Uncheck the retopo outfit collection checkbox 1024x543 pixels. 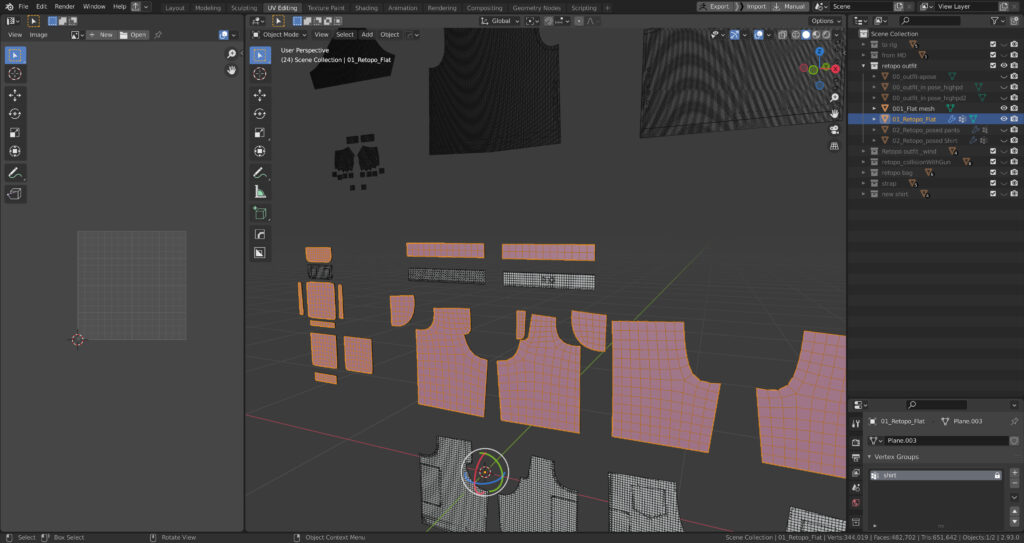(993, 65)
